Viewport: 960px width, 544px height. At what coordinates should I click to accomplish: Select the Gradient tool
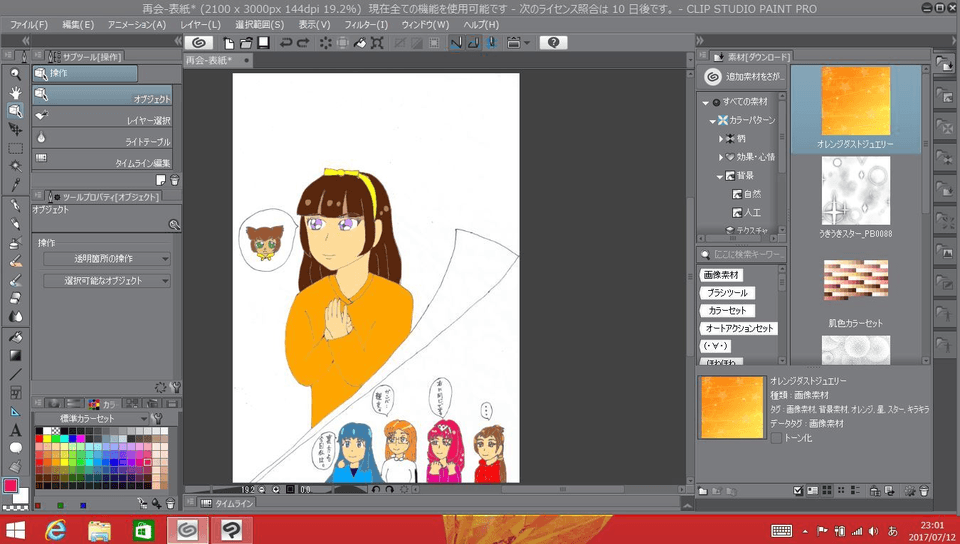(x=15, y=355)
